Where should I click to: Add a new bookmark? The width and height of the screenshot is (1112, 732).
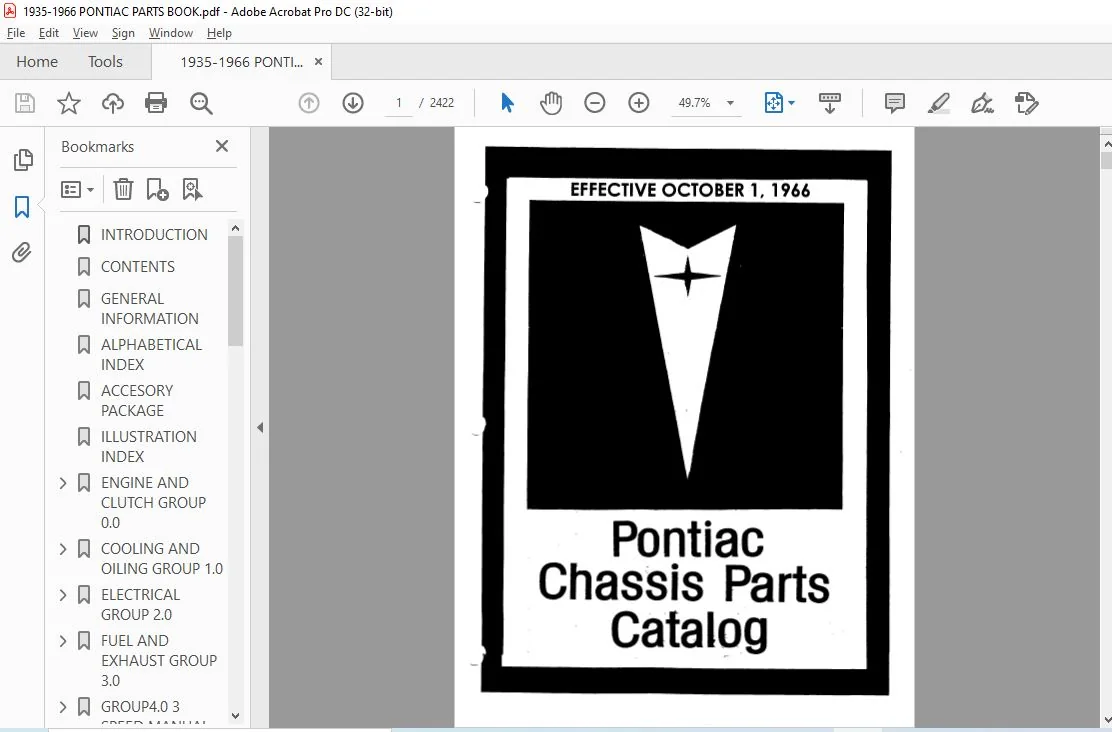[157, 189]
